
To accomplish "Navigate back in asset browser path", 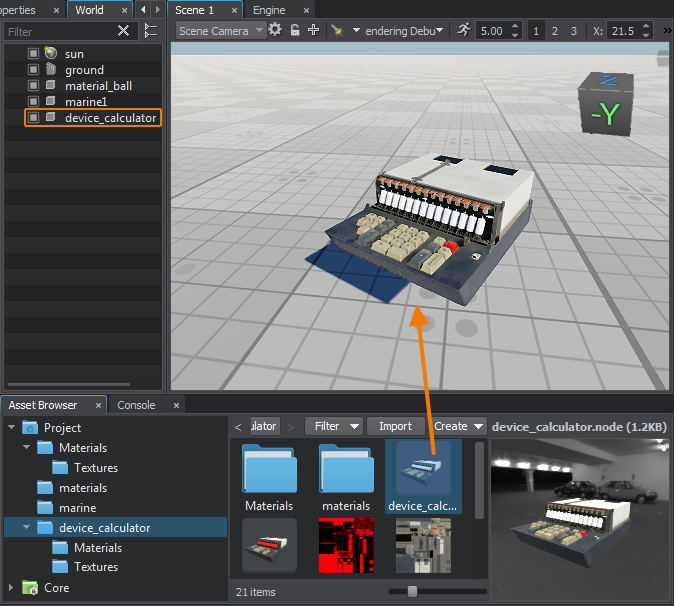I will point(237,426).
